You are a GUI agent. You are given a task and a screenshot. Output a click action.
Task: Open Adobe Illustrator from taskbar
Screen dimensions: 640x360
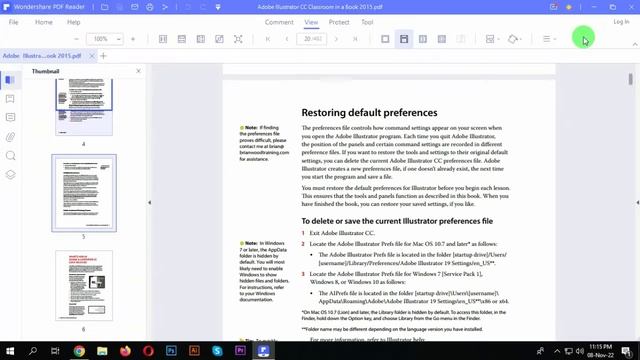point(194,351)
